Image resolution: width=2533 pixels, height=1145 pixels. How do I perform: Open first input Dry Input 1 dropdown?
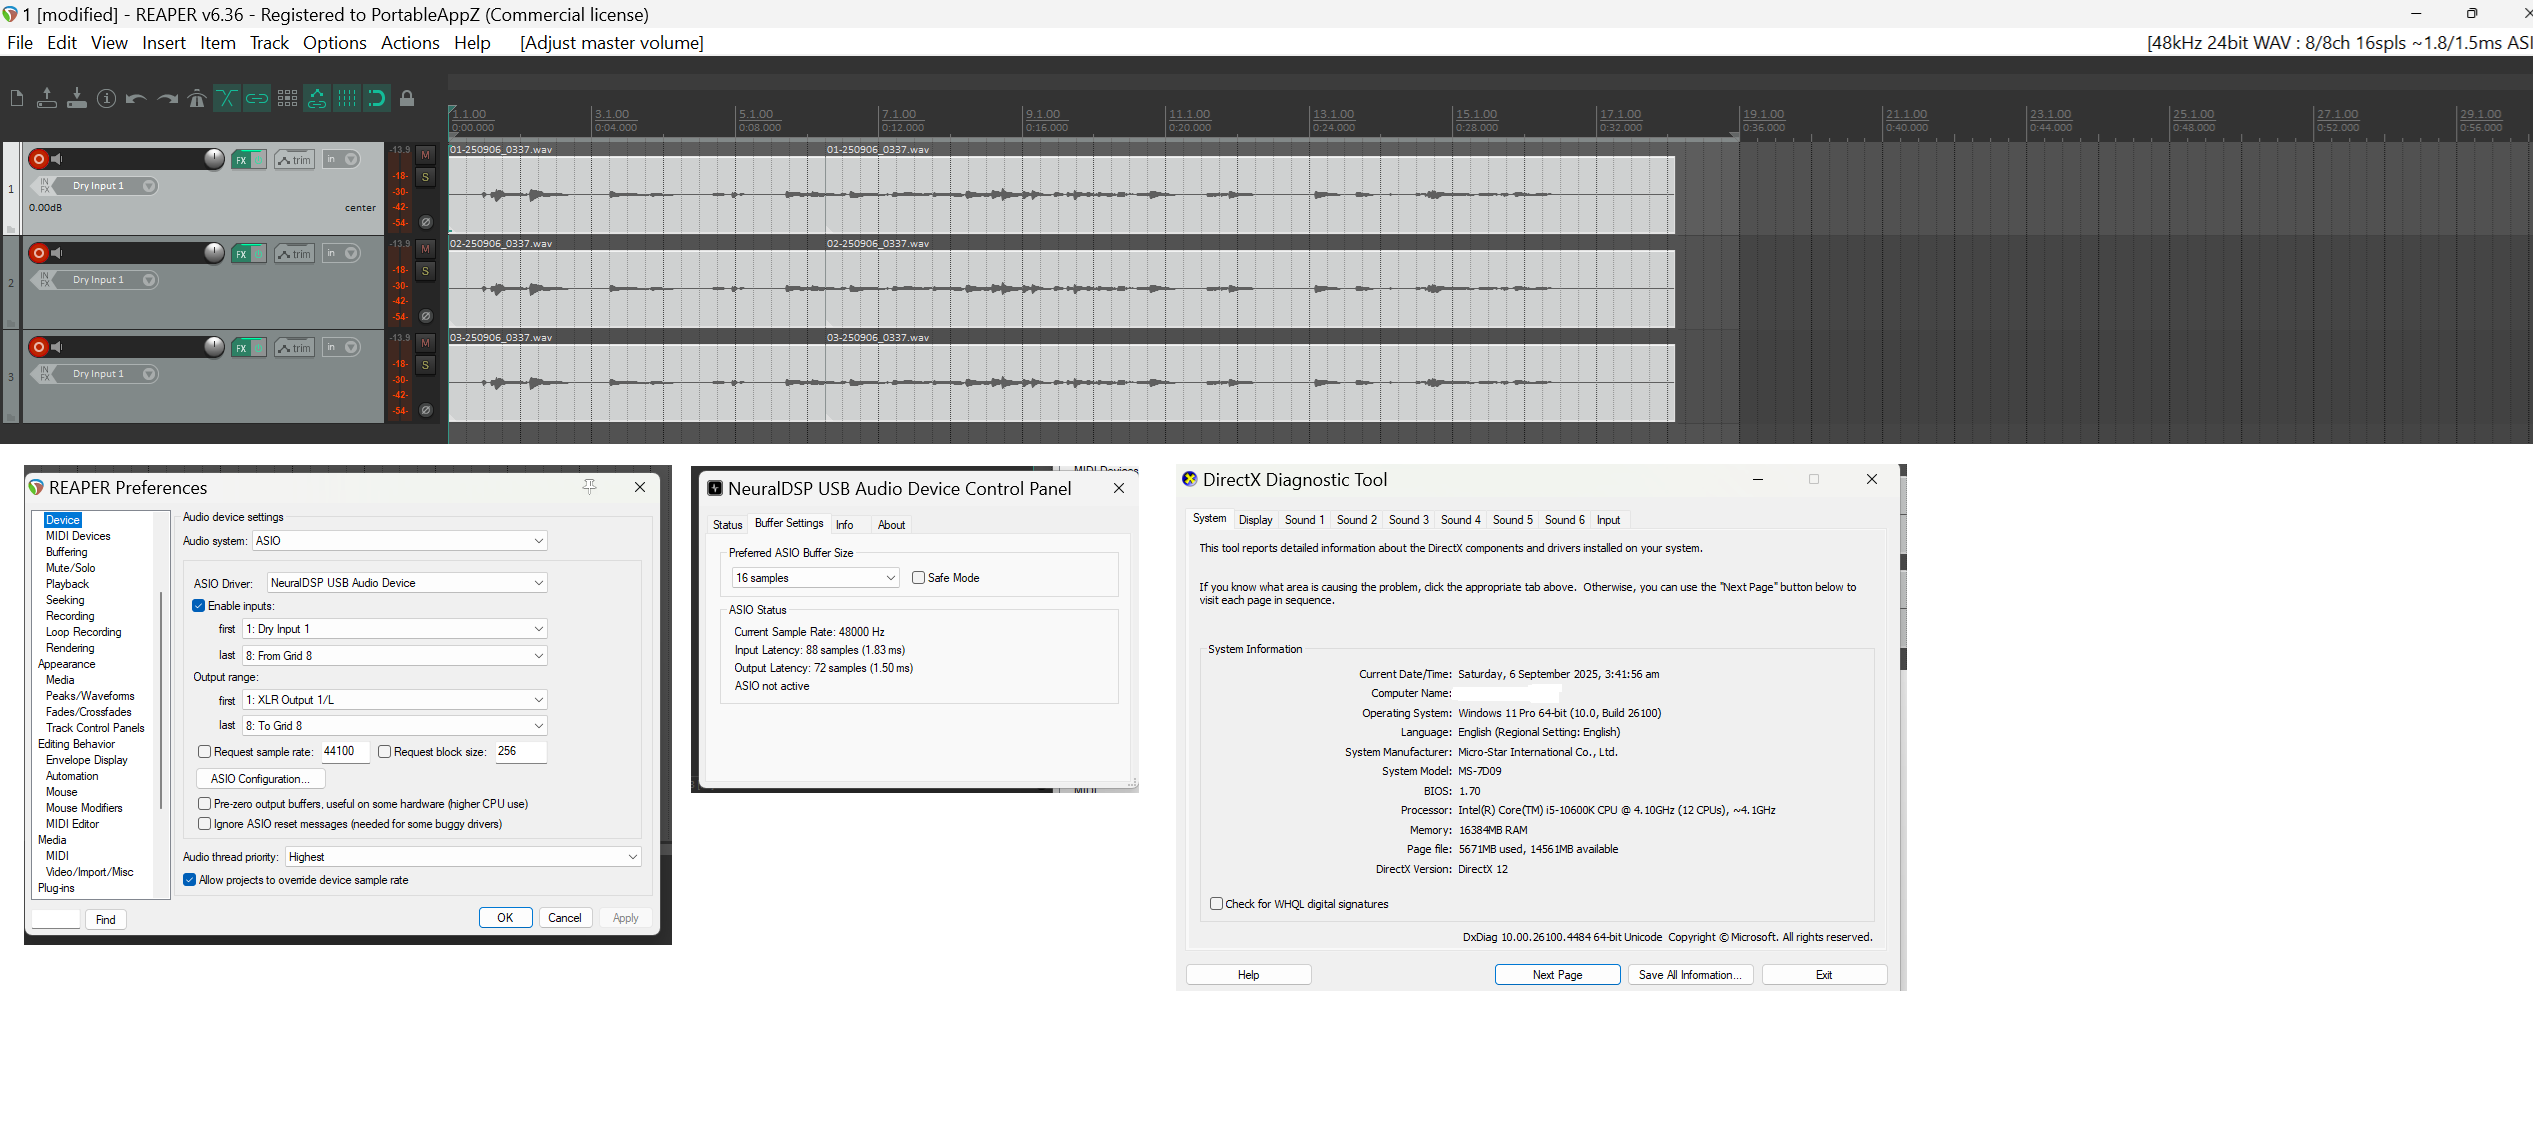395,629
